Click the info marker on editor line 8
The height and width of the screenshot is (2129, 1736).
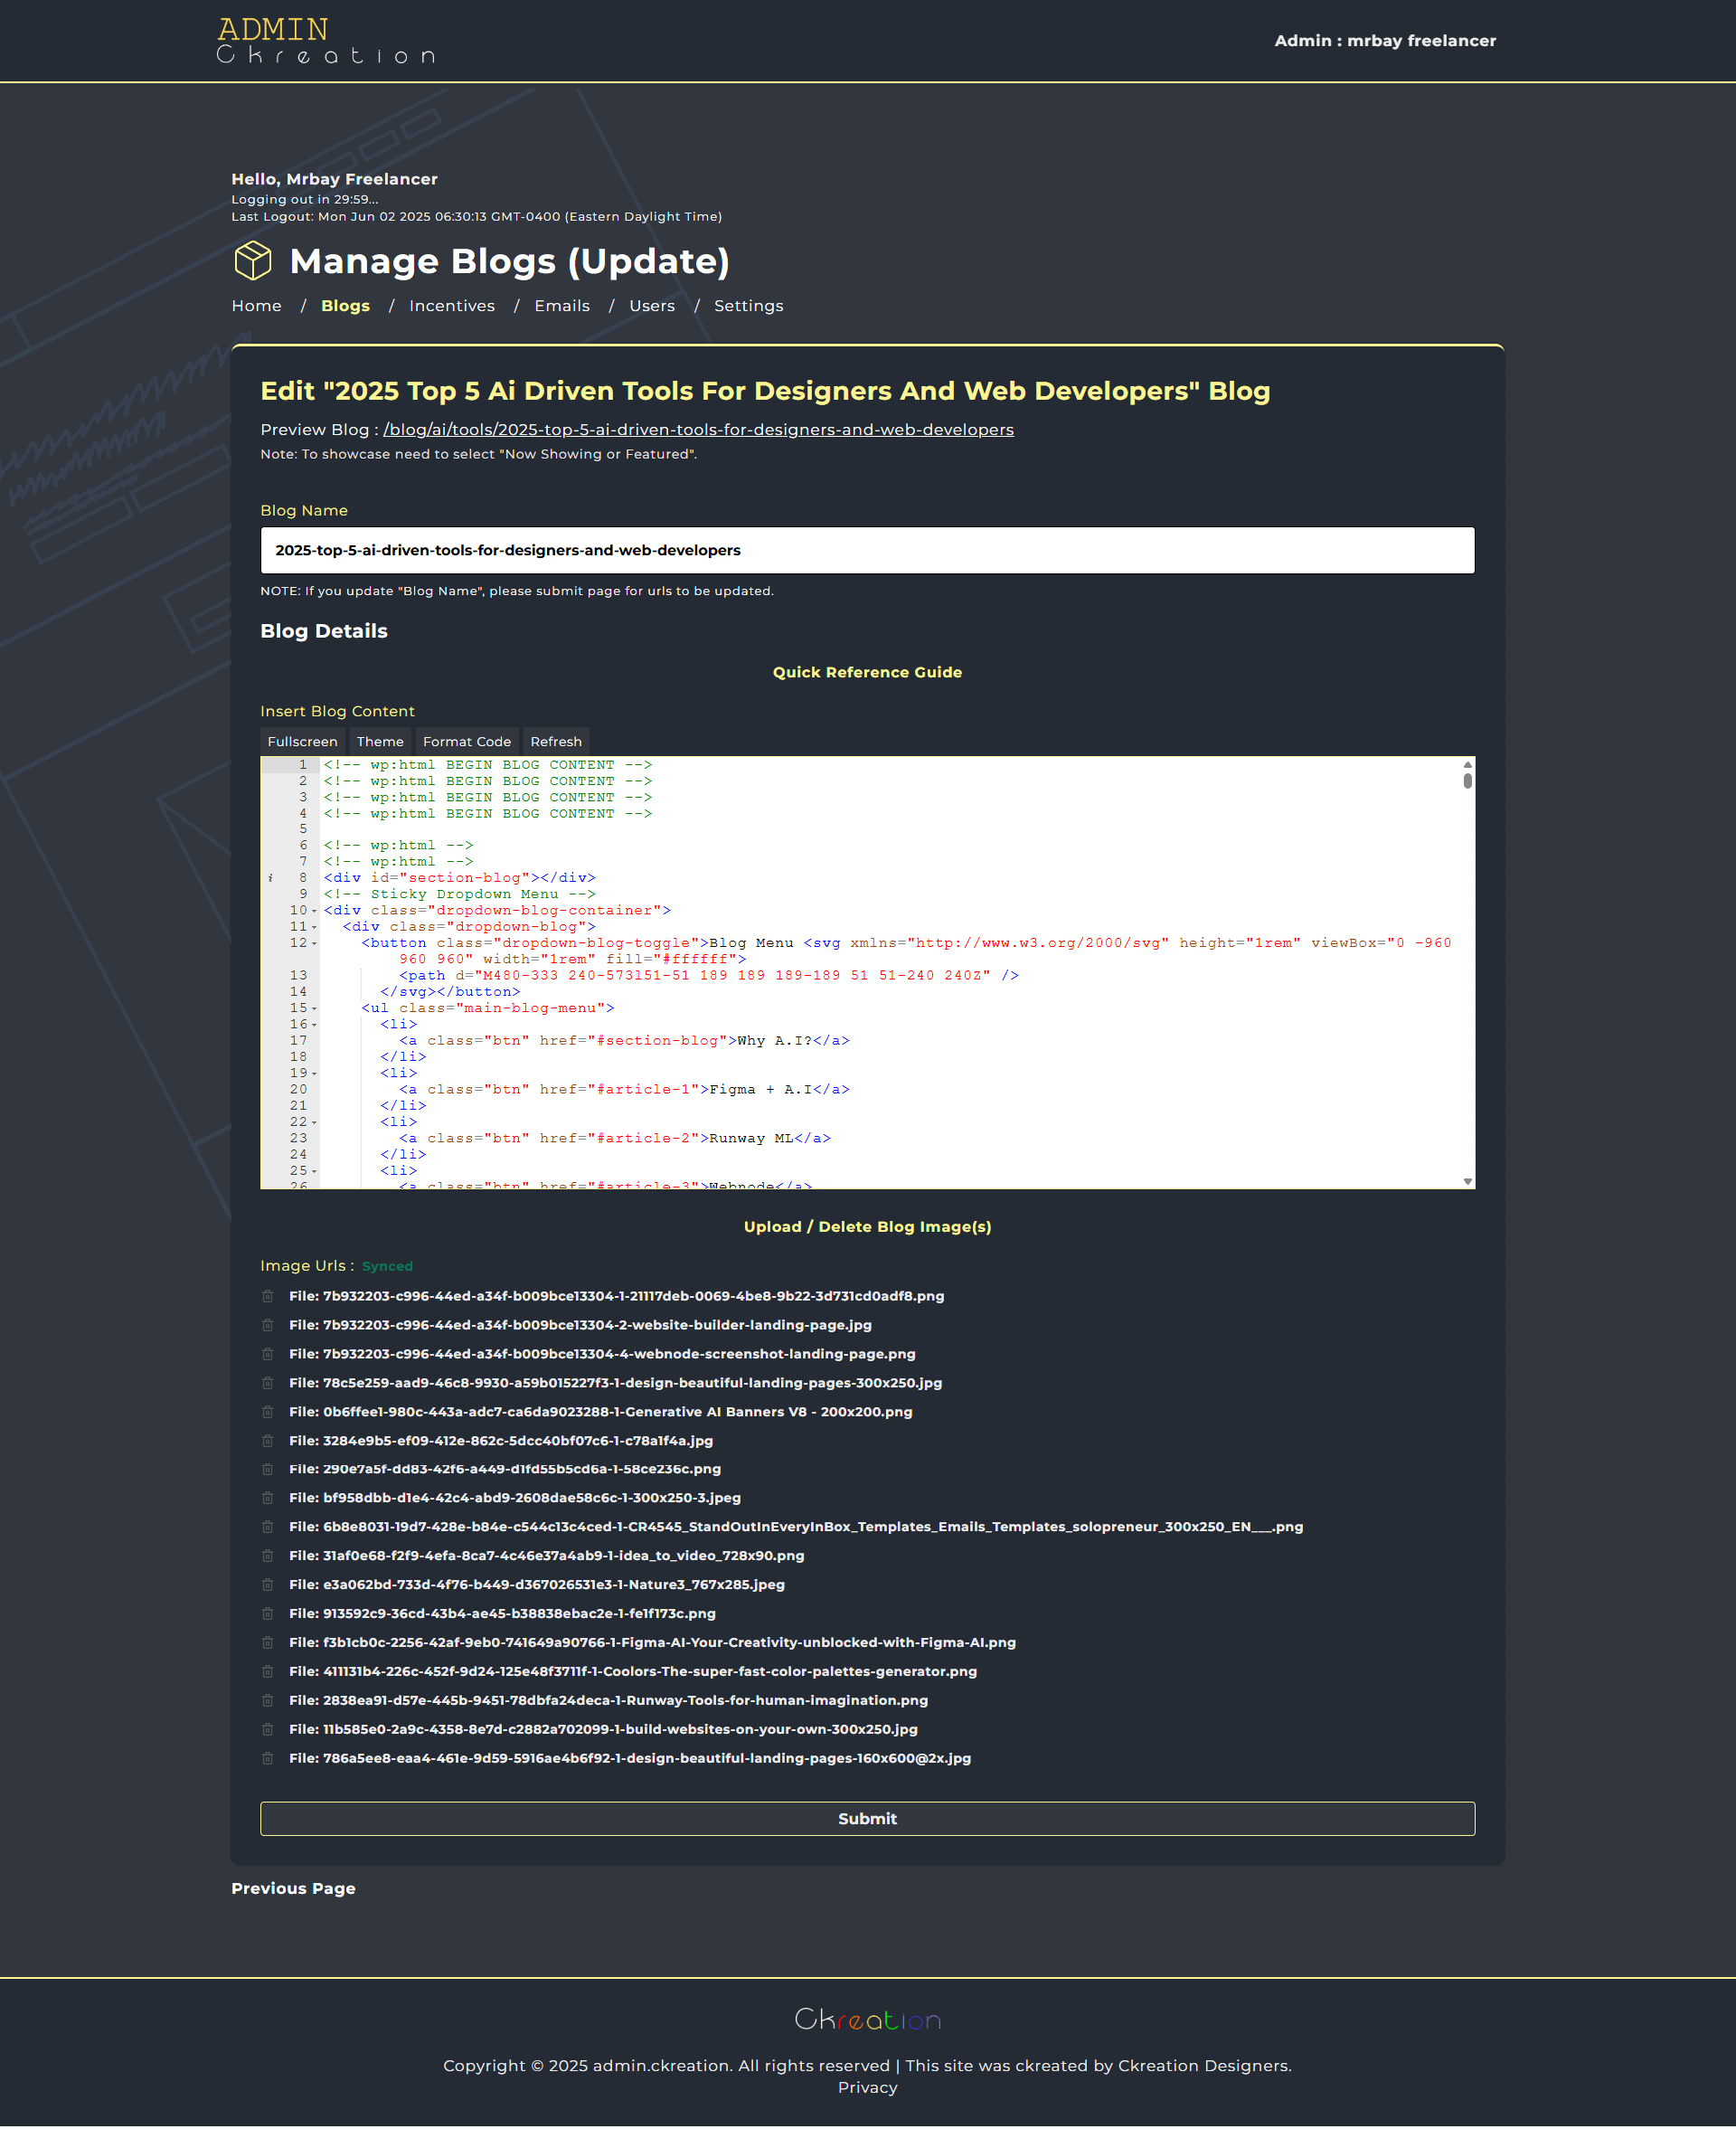coord(270,878)
